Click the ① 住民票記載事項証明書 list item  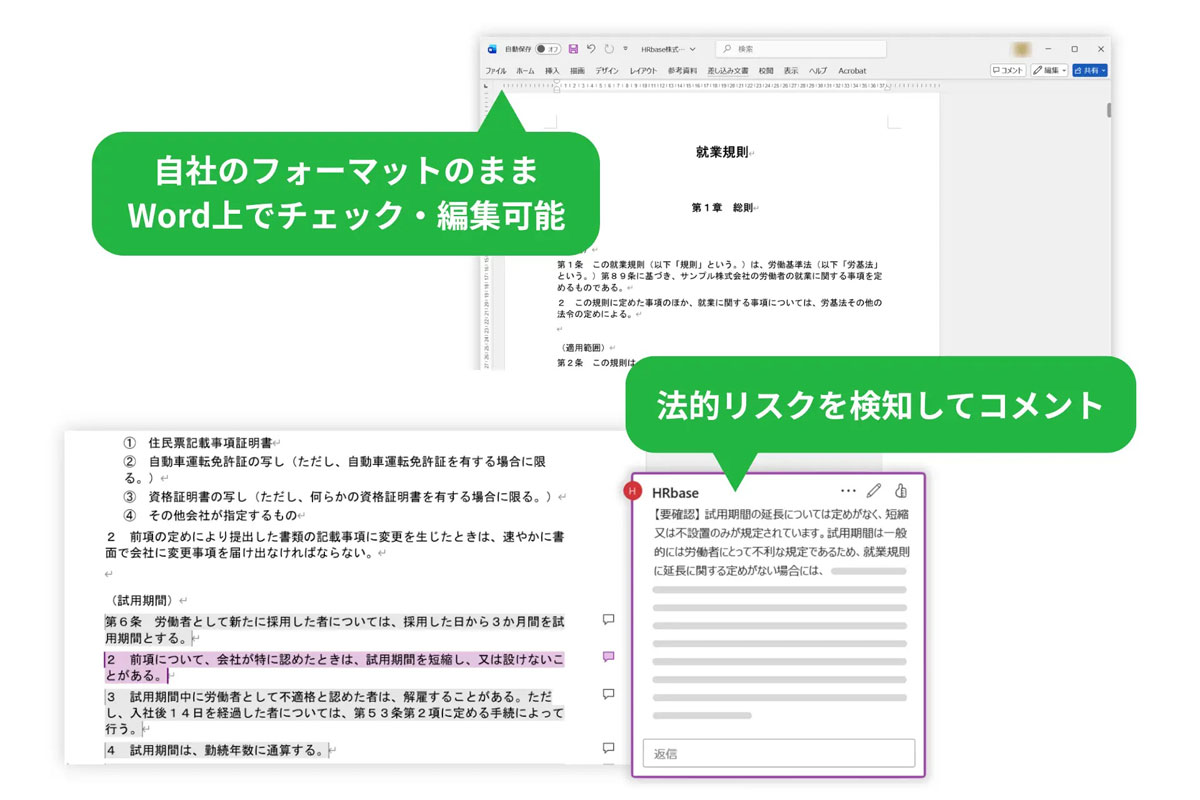tap(198, 441)
